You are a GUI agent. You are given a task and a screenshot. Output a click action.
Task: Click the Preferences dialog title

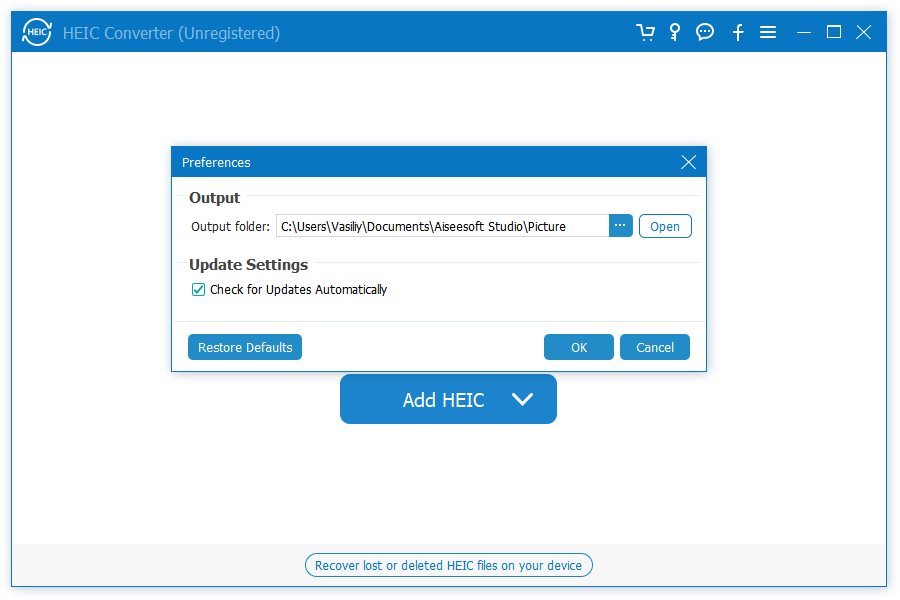tap(216, 162)
